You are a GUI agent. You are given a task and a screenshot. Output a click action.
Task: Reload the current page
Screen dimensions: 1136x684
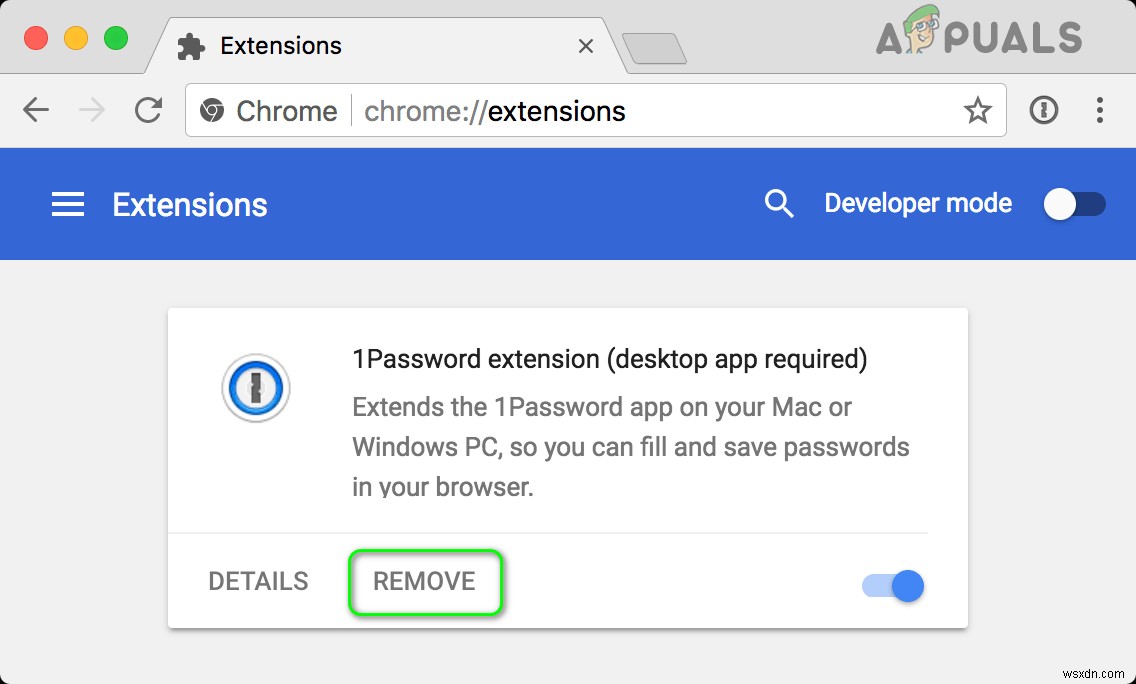(x=148, y=110)
